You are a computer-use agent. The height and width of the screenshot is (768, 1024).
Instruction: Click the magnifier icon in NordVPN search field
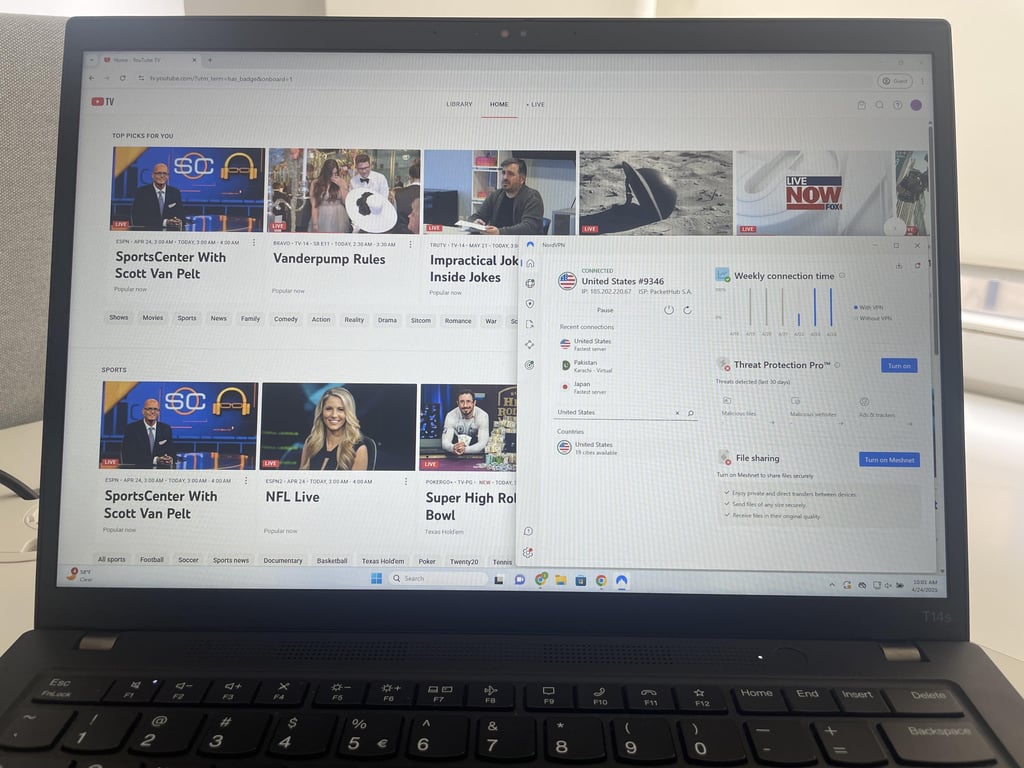tap(690, 413)
